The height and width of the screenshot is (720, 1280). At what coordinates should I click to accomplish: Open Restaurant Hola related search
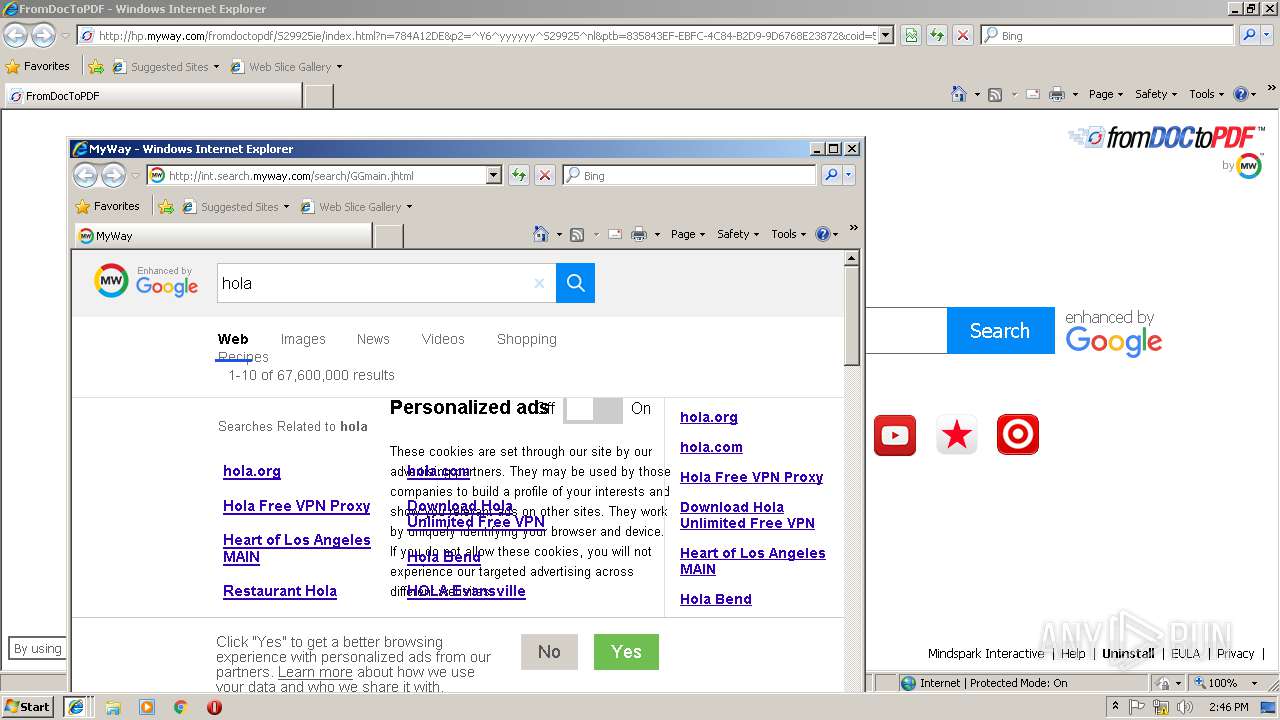point(280,591)
